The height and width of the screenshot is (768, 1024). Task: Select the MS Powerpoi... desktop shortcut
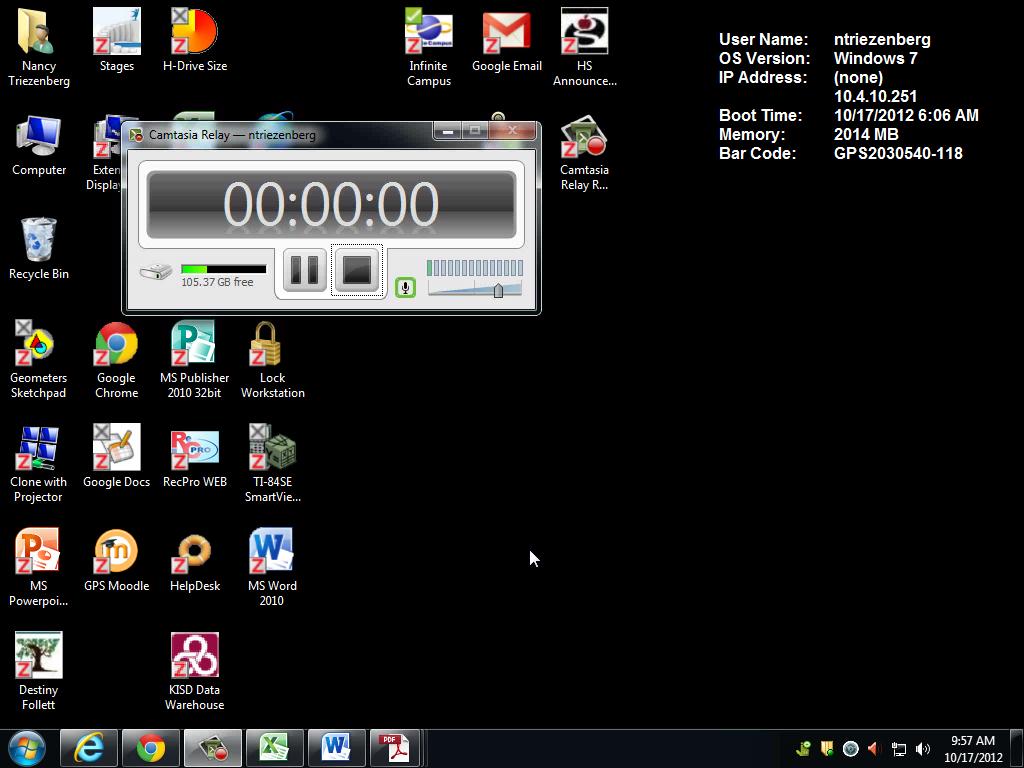pyautogui.click(x=39, y=567)
